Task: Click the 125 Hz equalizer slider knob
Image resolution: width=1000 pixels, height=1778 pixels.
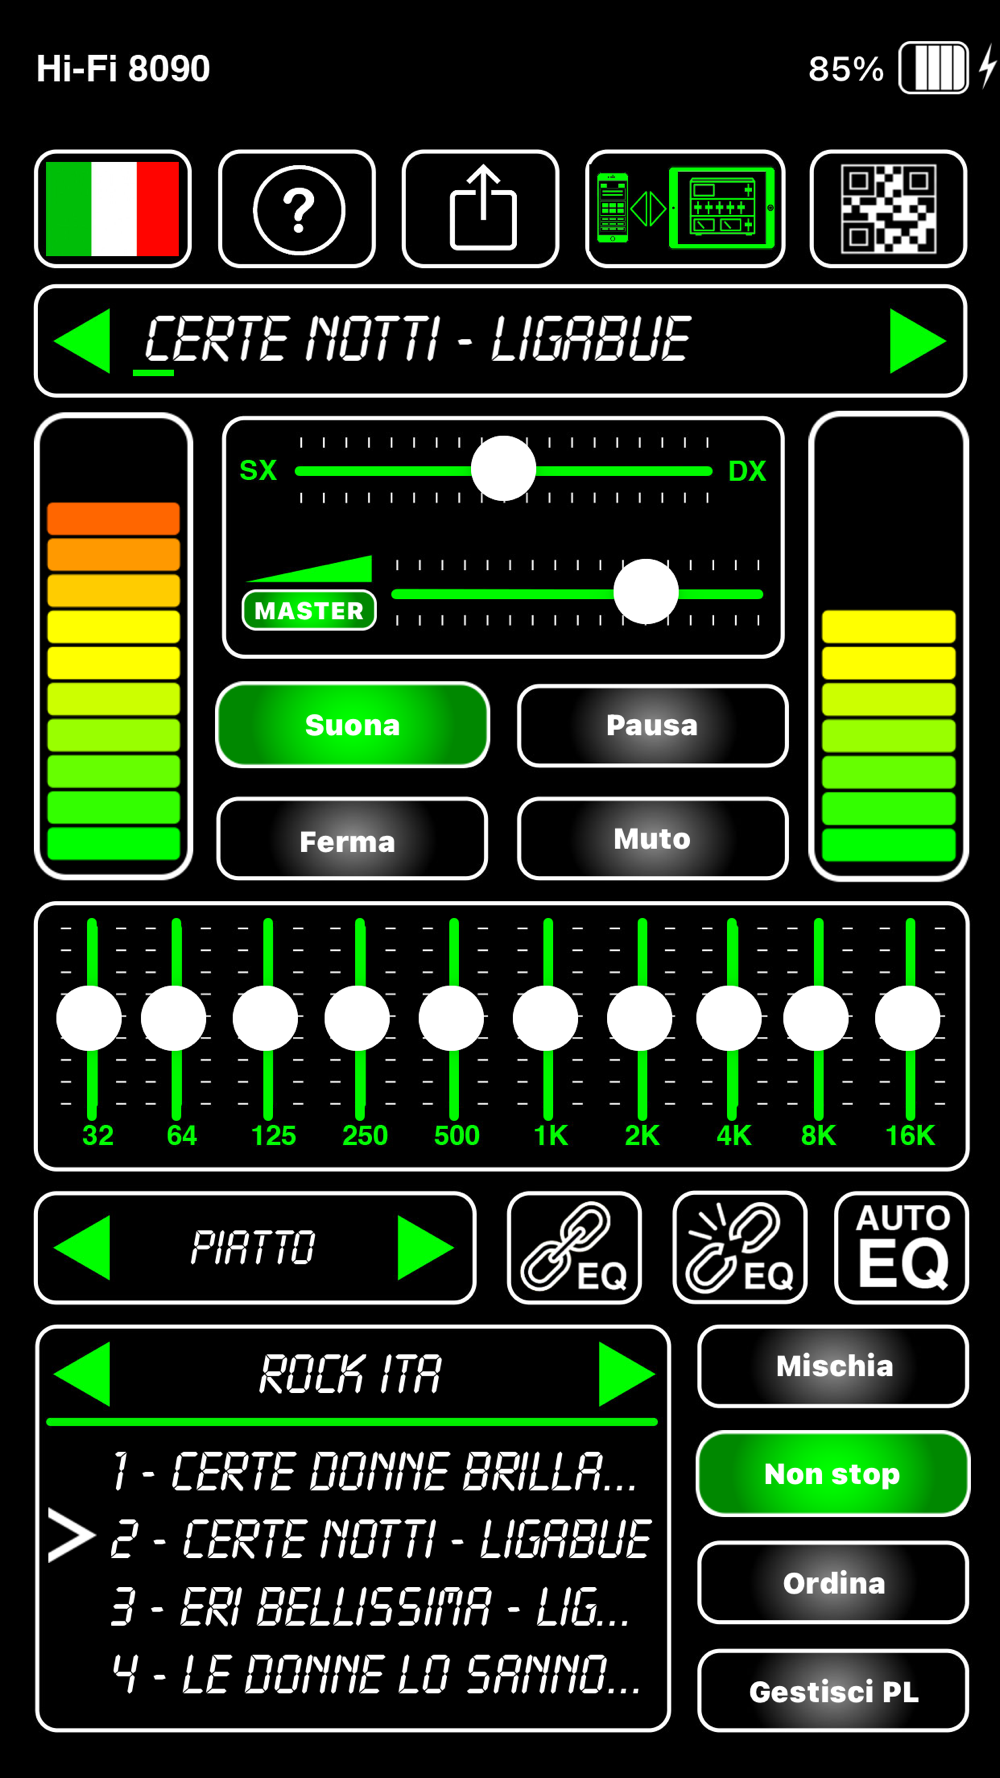Action: click(x=266, y=1018)
